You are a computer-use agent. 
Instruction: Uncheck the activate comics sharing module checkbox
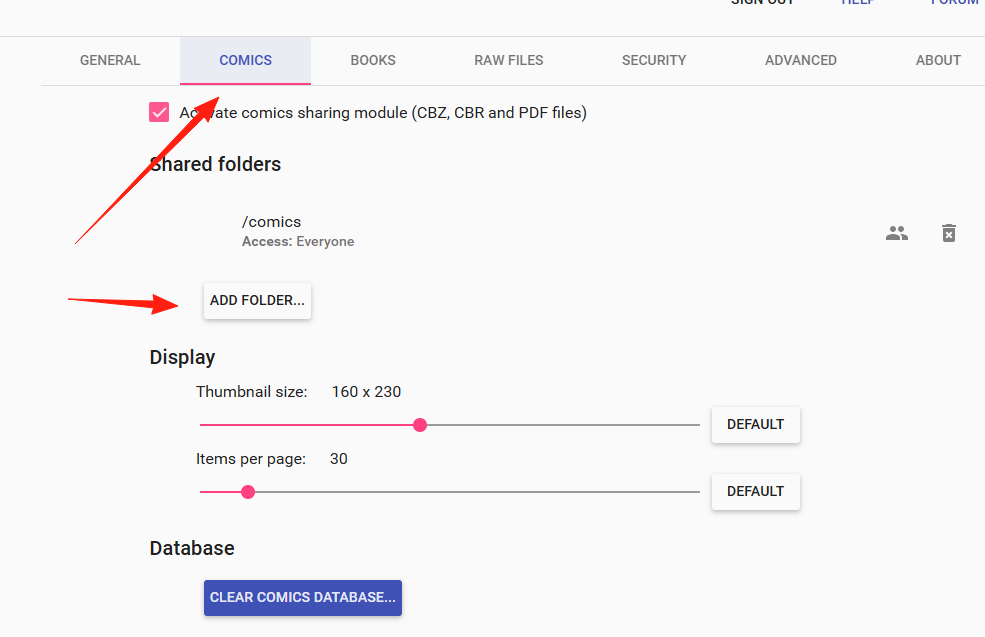pos(159,112)
